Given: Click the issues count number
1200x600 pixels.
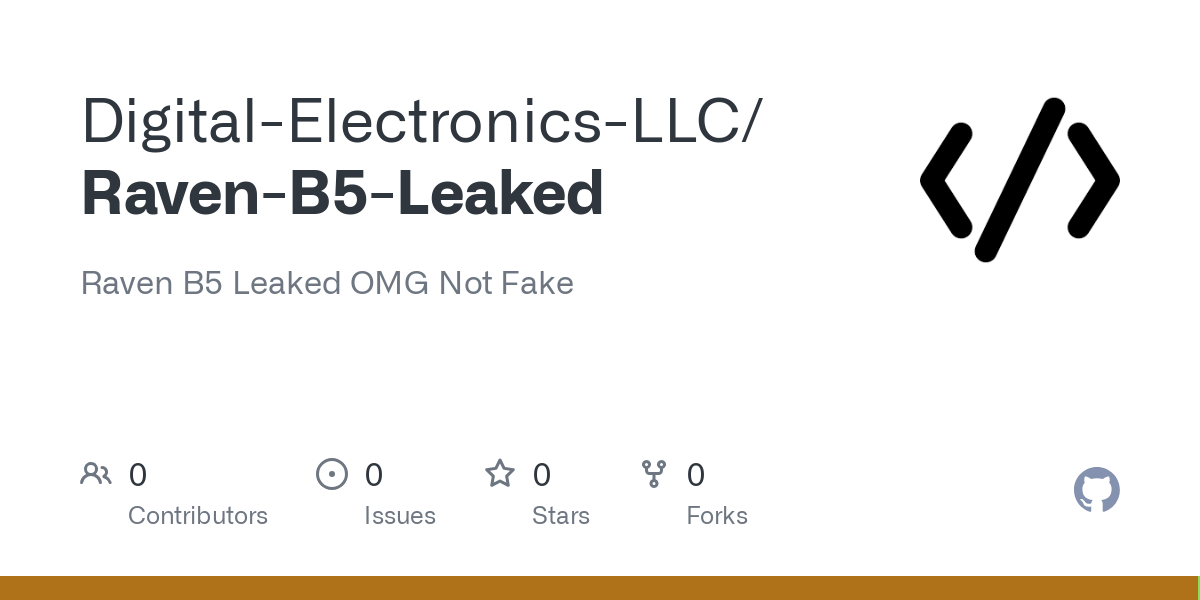Looking at the screenshot, I should point(374,475).
